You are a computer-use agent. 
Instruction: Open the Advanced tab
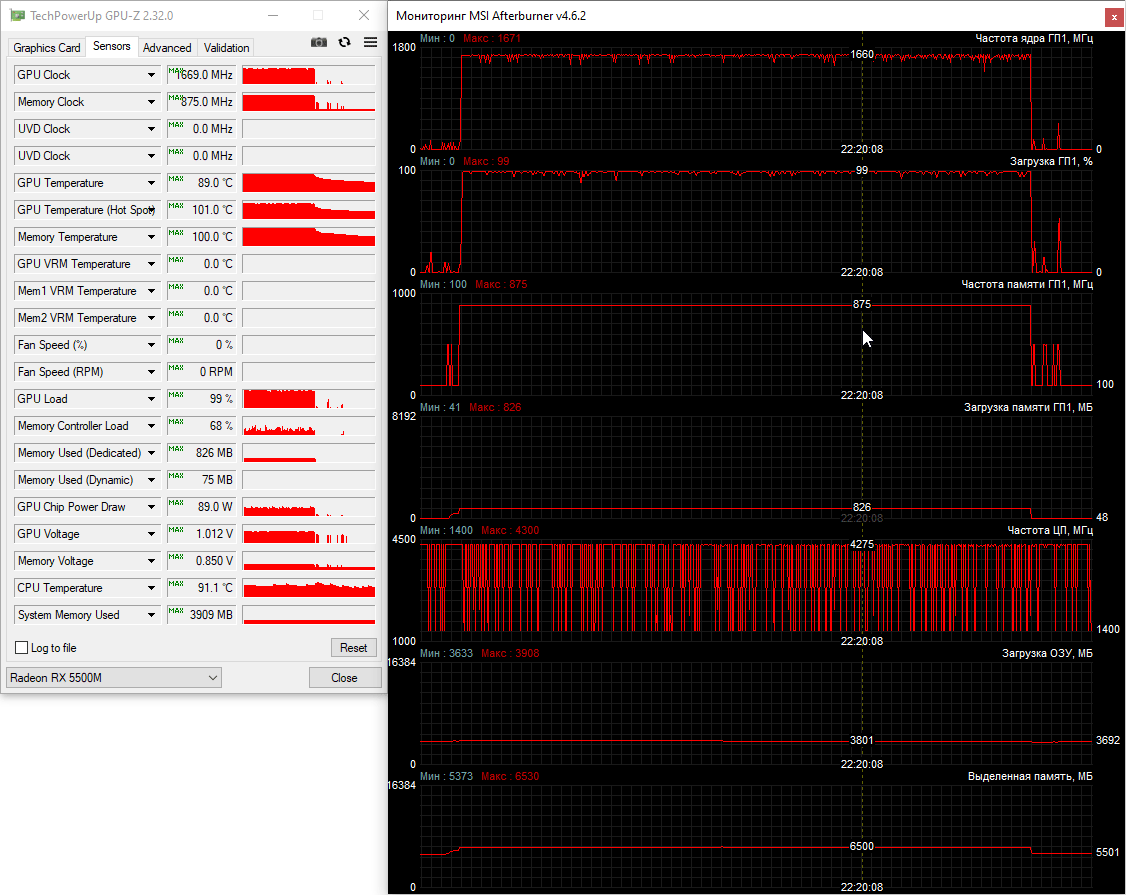click(167, 47)
